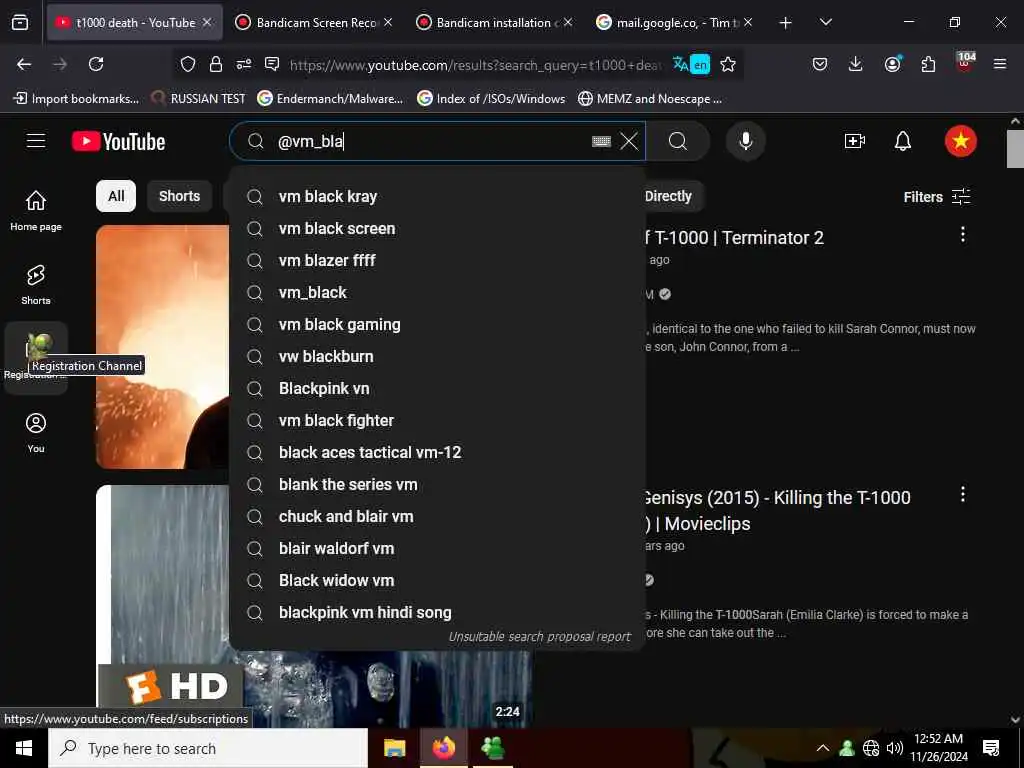1024x768 pixels.
Task: Open the notifications bell
Action: [903, 141]
